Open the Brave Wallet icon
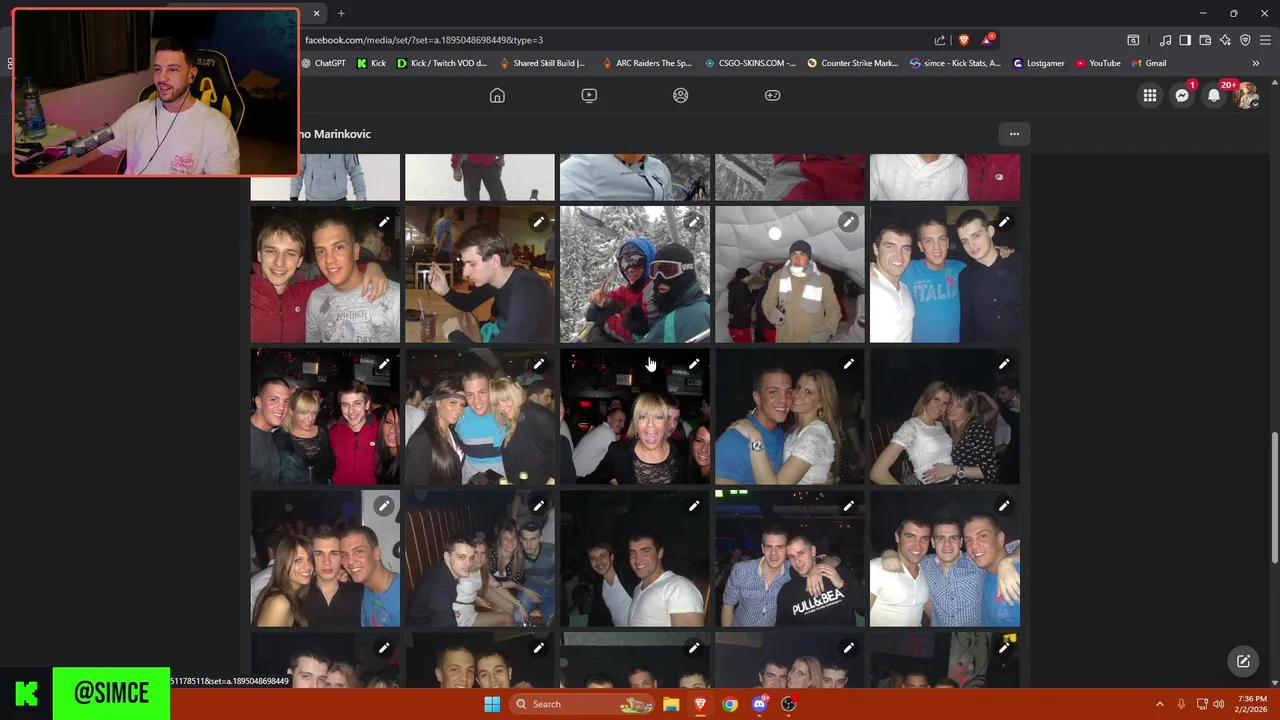1280x720 pixels. (x=1205, y=40)
